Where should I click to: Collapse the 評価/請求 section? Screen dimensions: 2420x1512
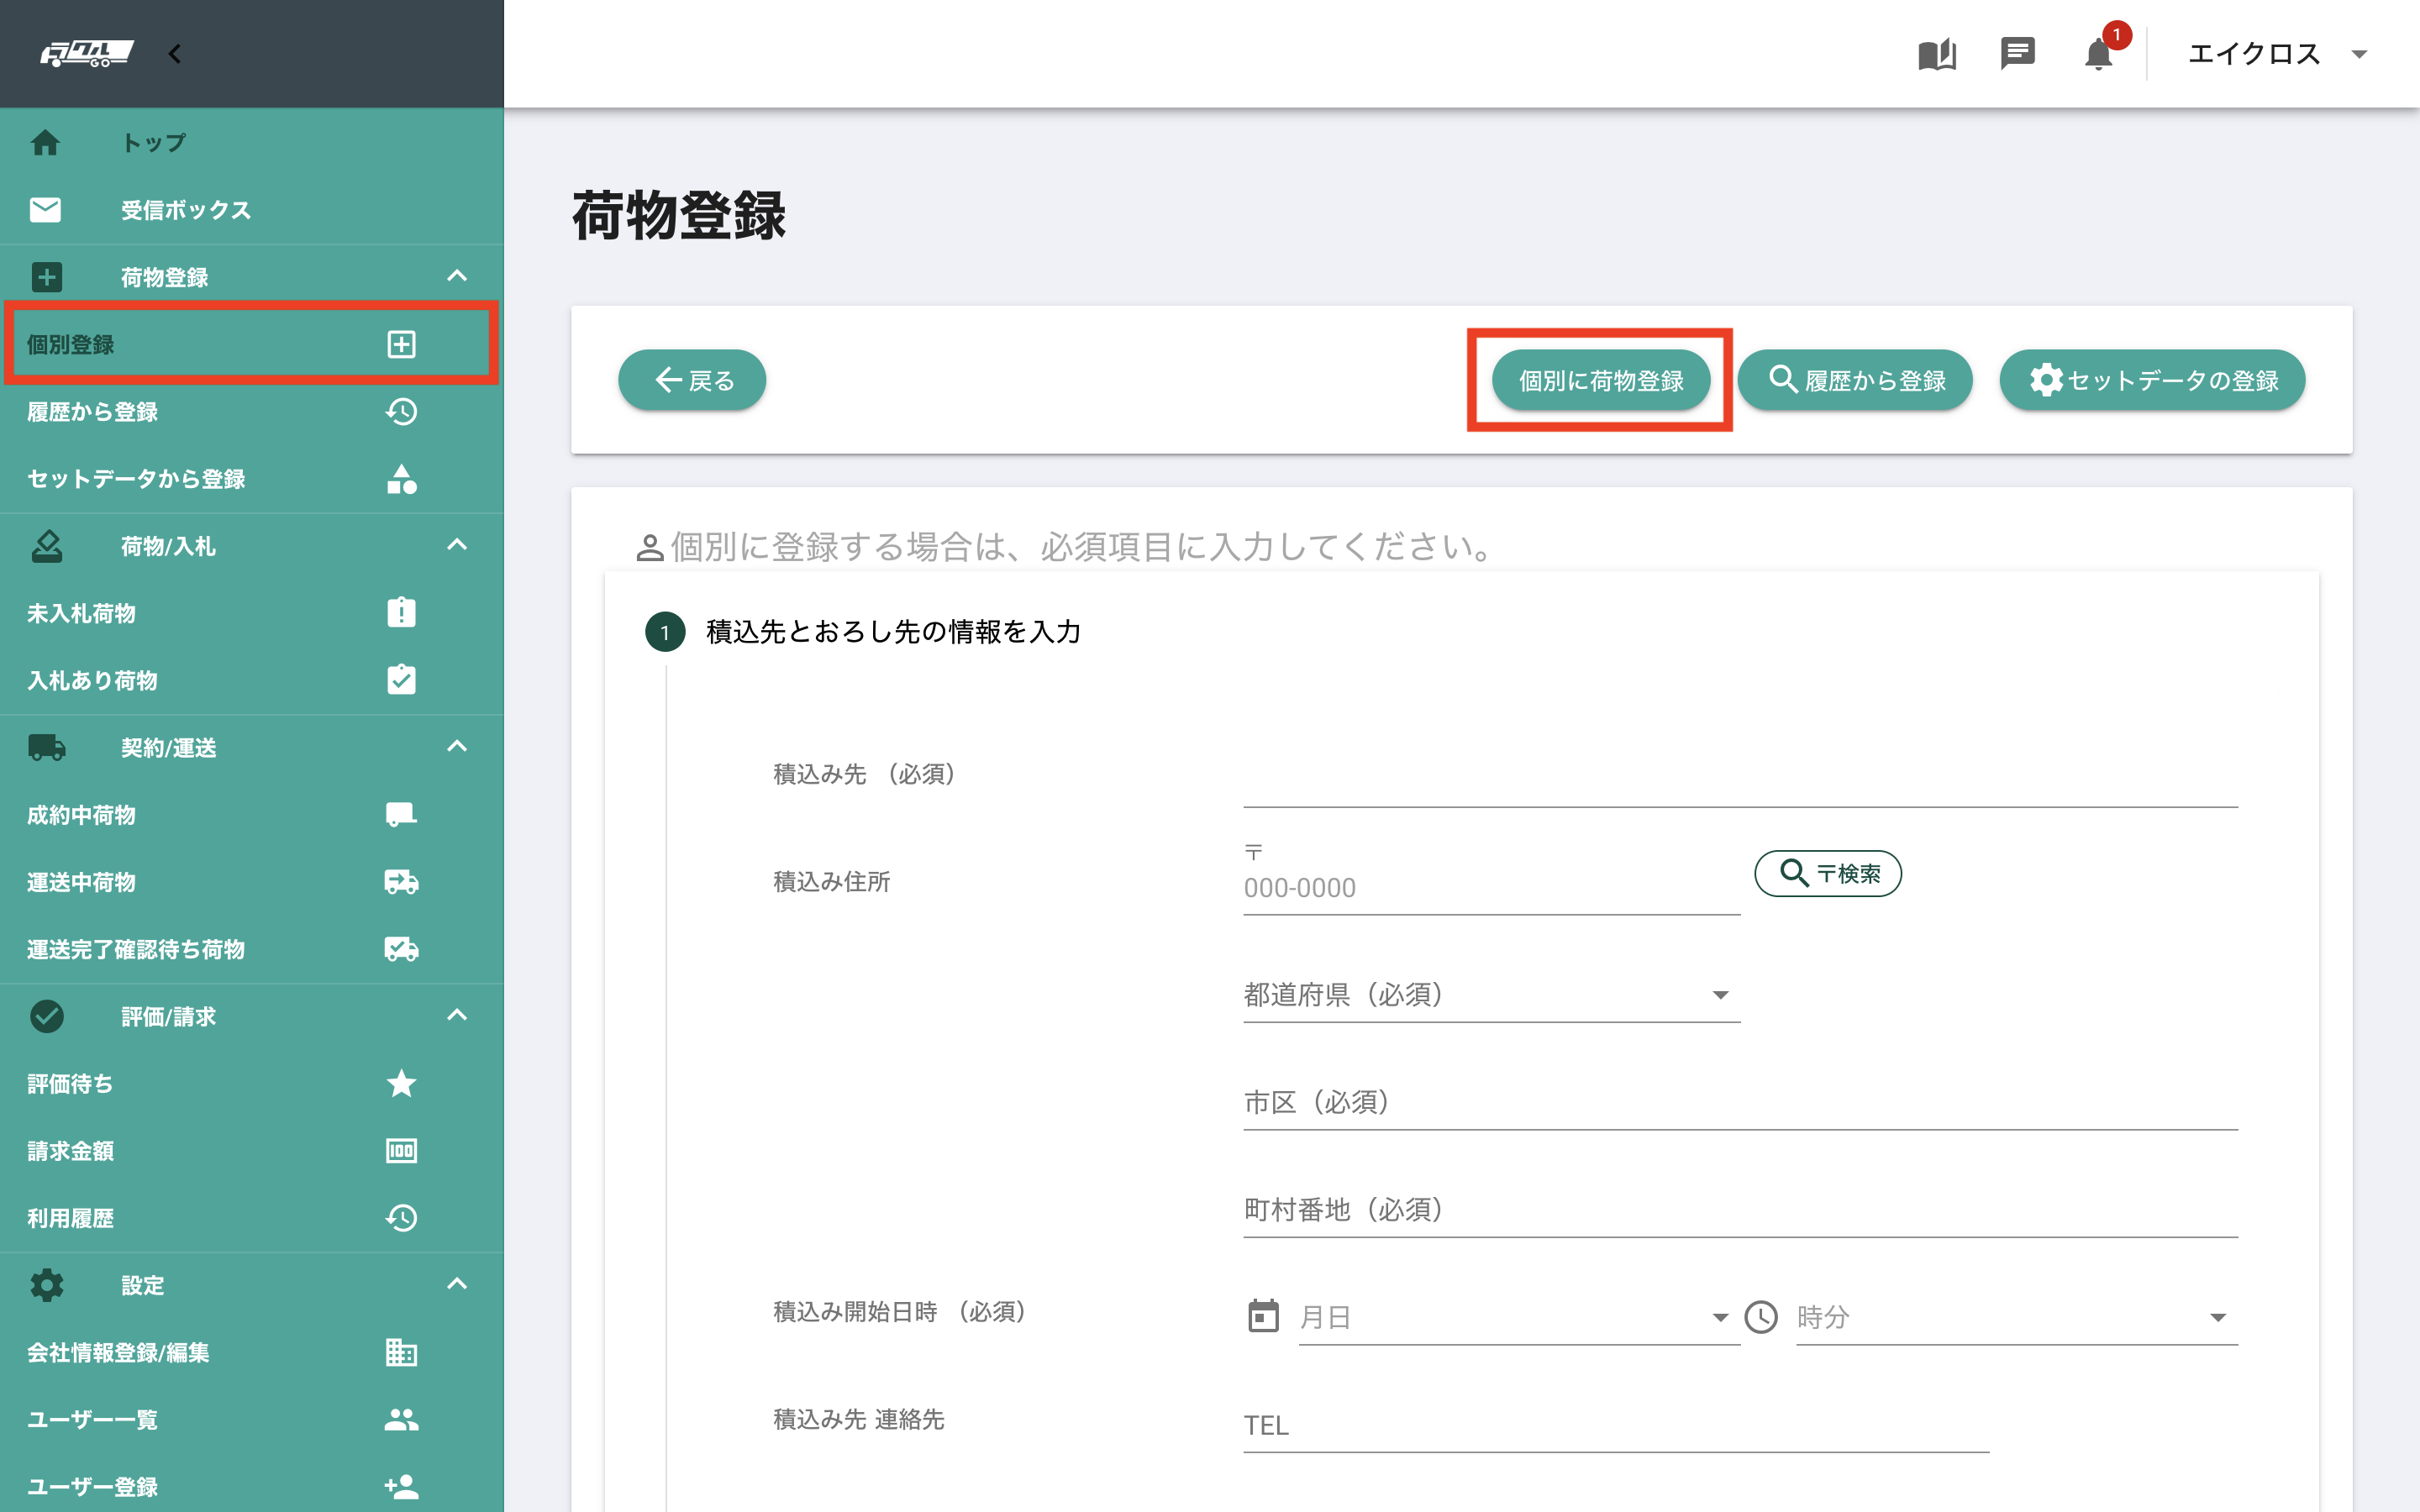457,1016
